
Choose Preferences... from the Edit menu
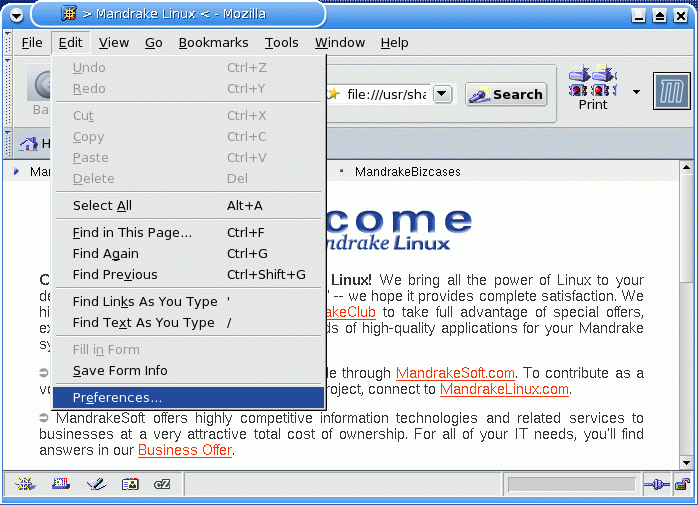[x=117, y=398]
